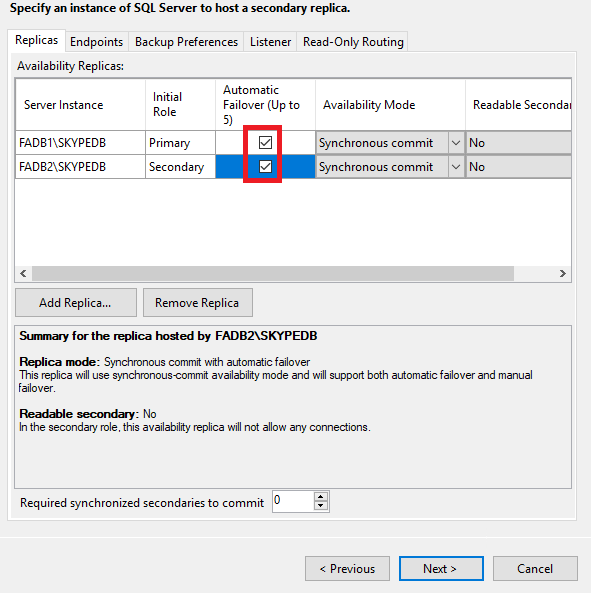Proceed with the Next button

(441, 568)
